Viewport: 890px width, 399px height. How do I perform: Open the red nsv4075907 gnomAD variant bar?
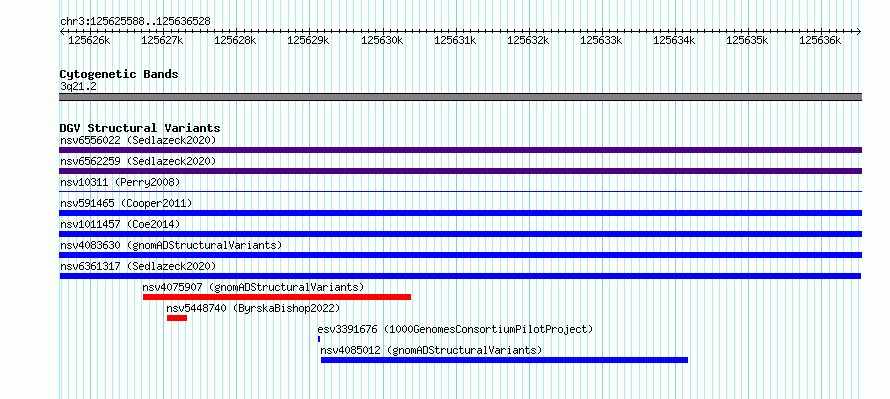(276, 297)
